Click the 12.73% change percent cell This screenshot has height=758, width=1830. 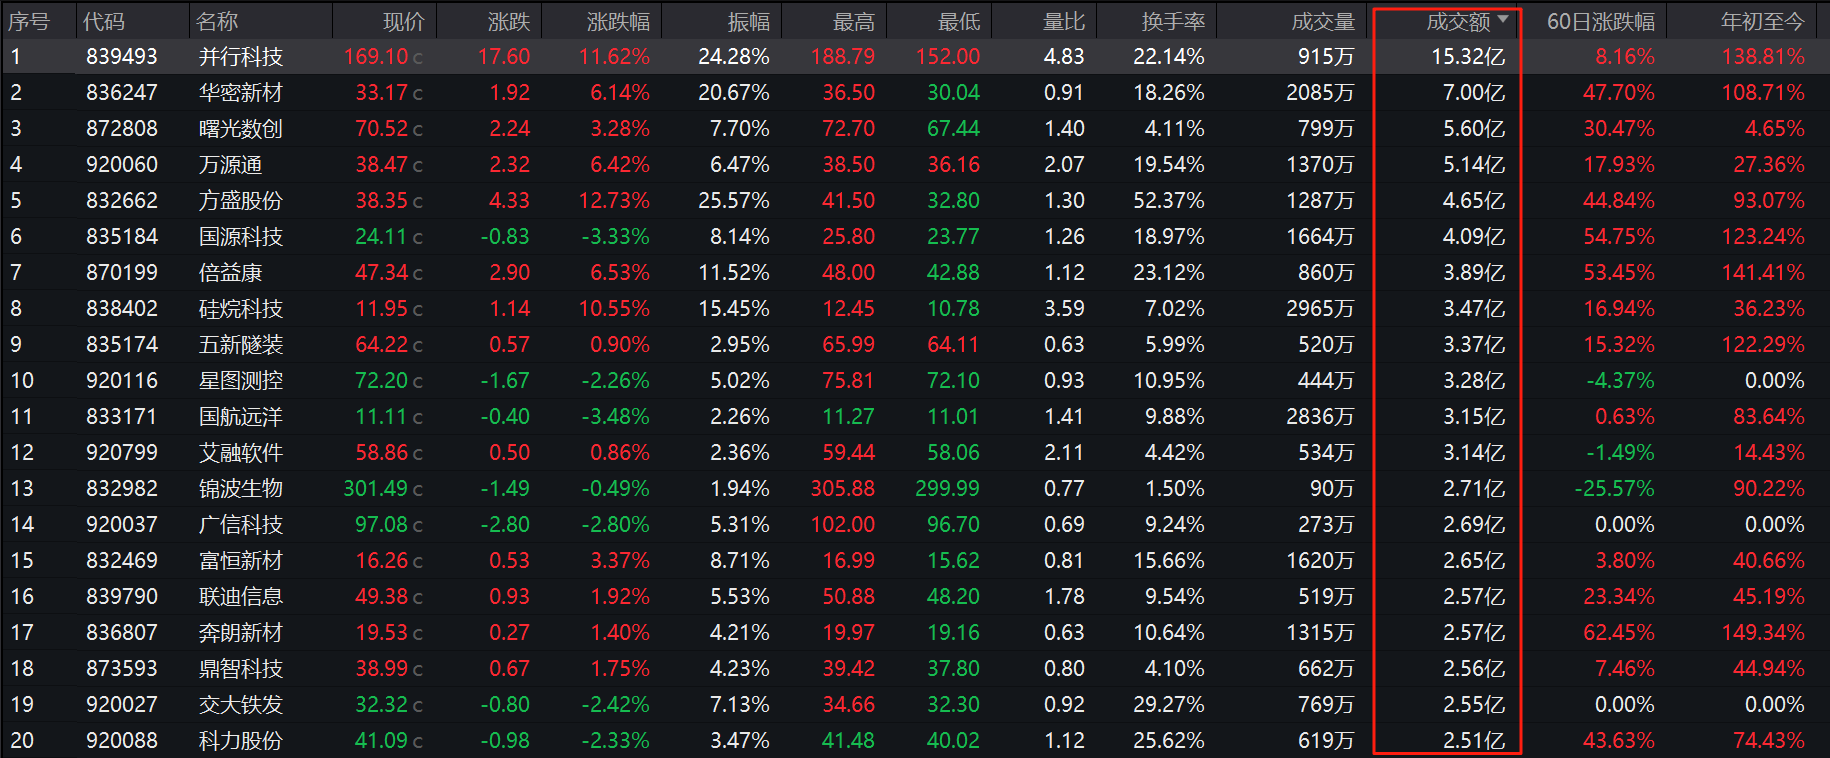[614, 201]
